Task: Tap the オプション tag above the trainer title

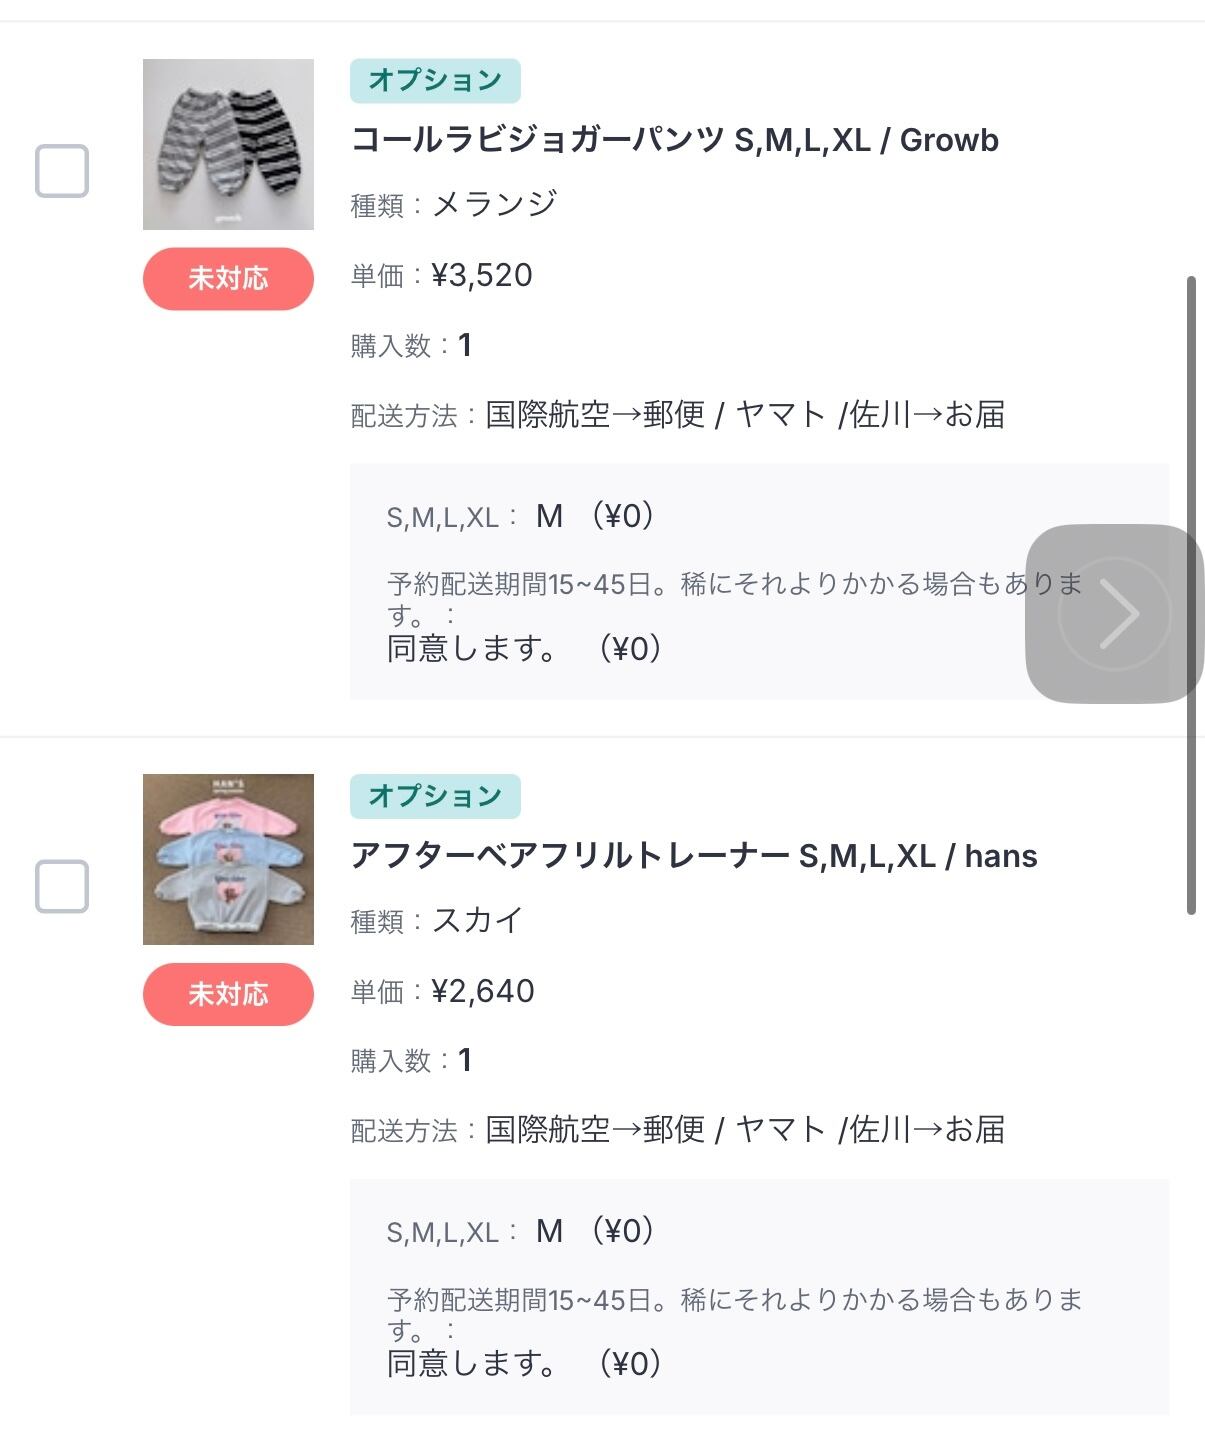Action: 435,796
